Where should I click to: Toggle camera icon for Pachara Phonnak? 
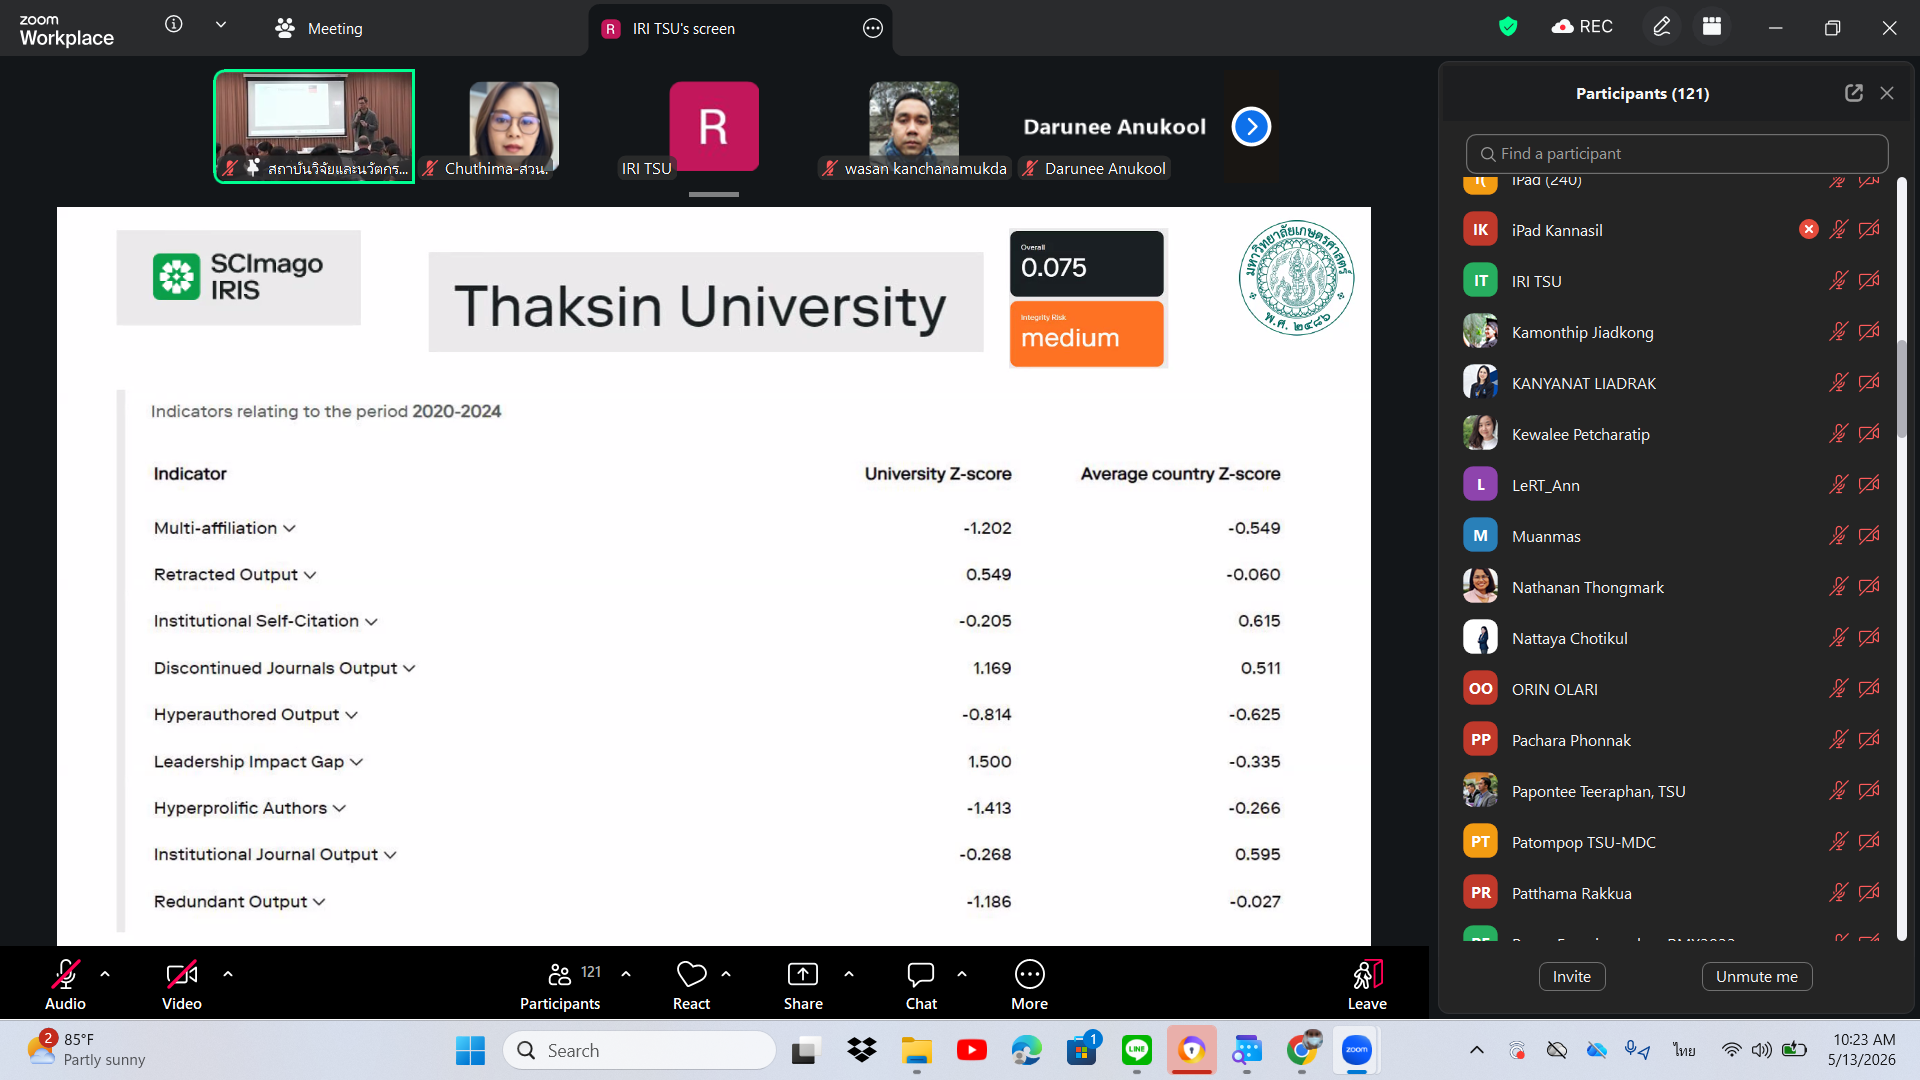[x=1869, y=740]
